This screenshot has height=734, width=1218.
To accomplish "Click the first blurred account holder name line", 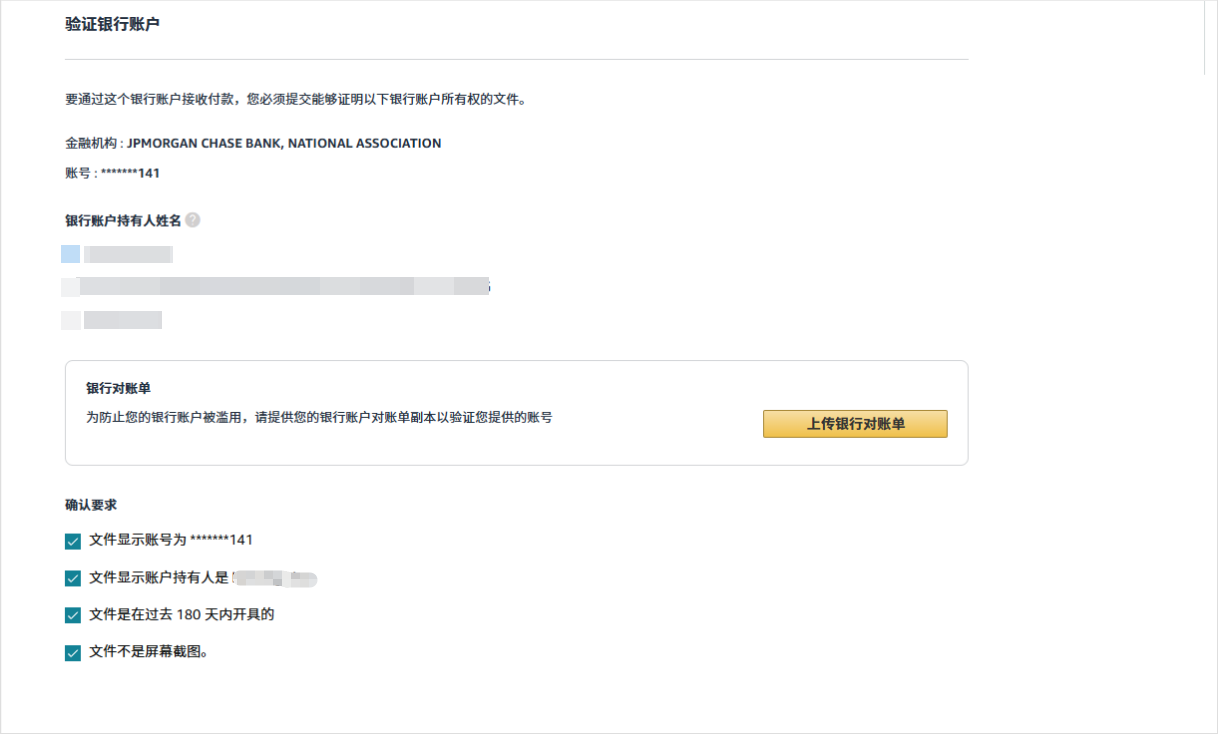I will click(127, 254).
